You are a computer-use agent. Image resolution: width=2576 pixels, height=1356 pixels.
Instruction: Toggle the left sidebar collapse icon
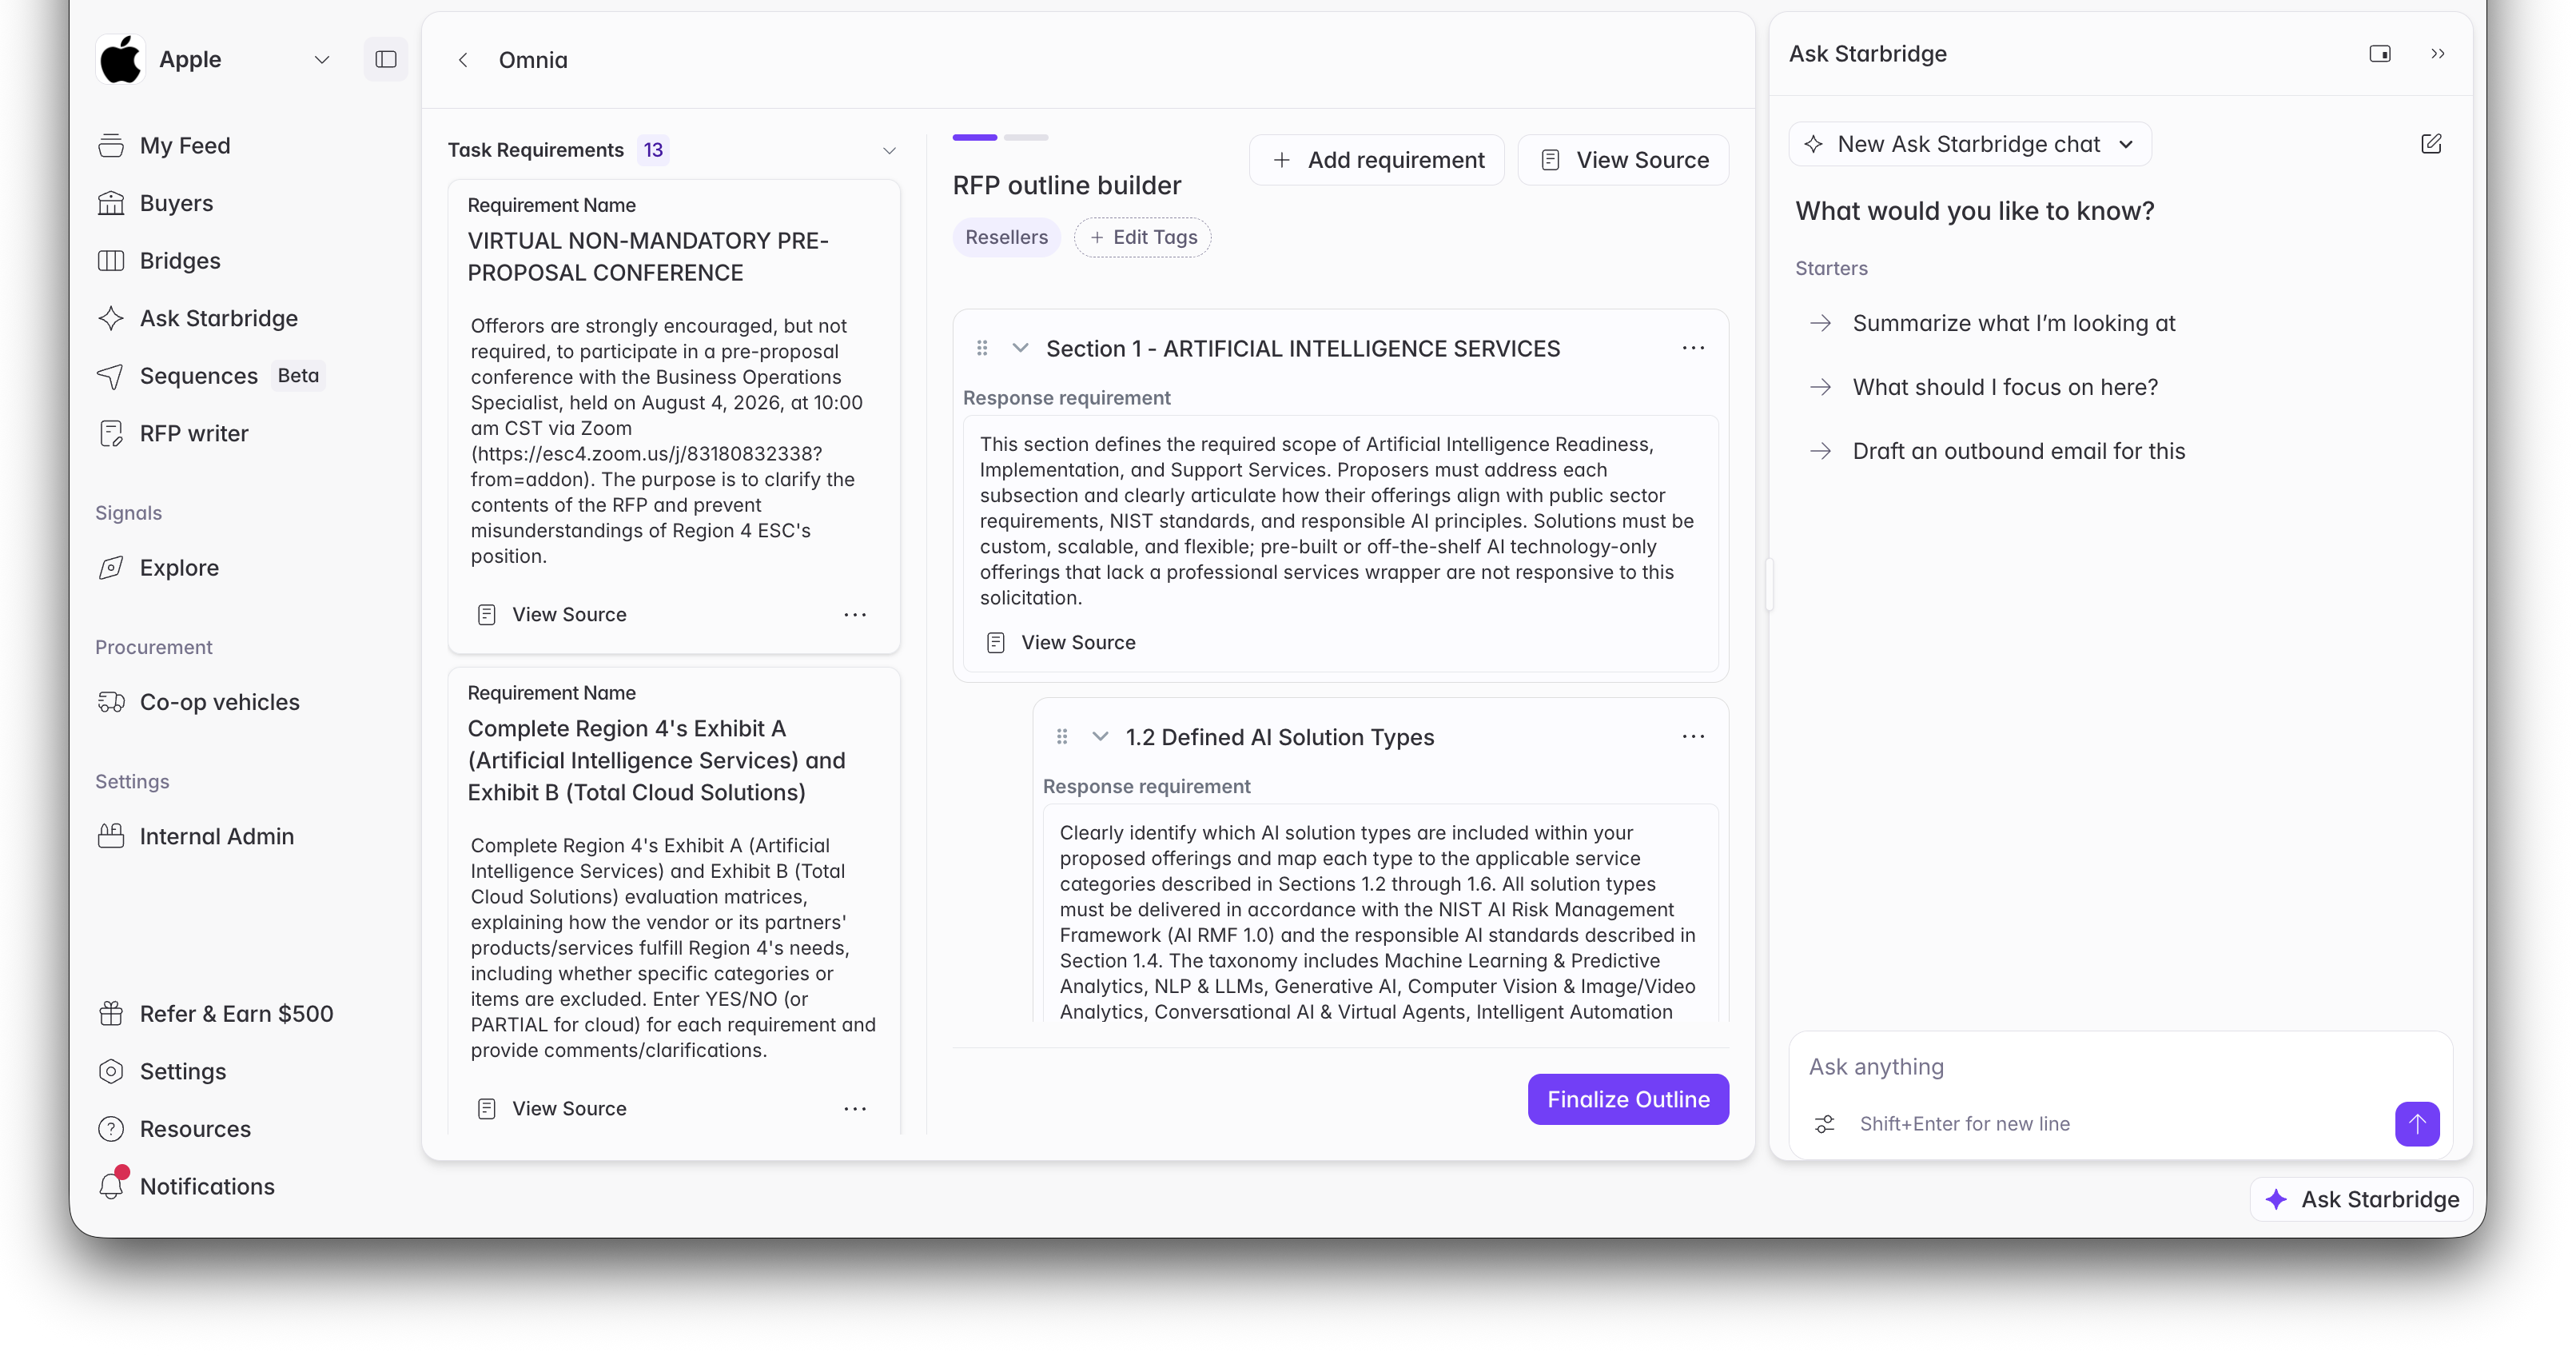pyautogui.click(x=386, y=59)
